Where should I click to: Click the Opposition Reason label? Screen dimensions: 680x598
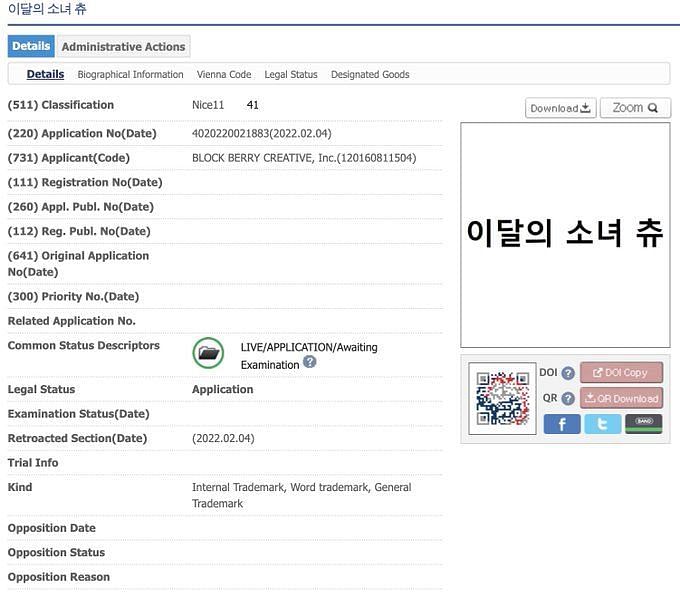pos(59,577)
